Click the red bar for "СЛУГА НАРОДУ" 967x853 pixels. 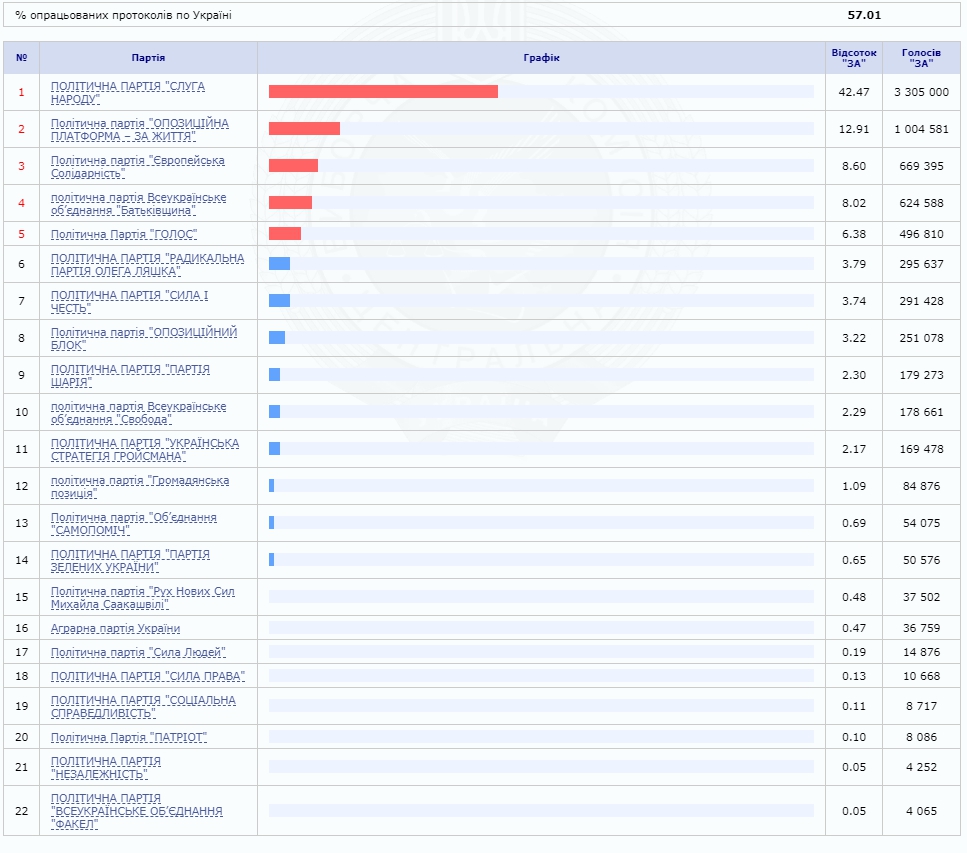pos(383,92)
